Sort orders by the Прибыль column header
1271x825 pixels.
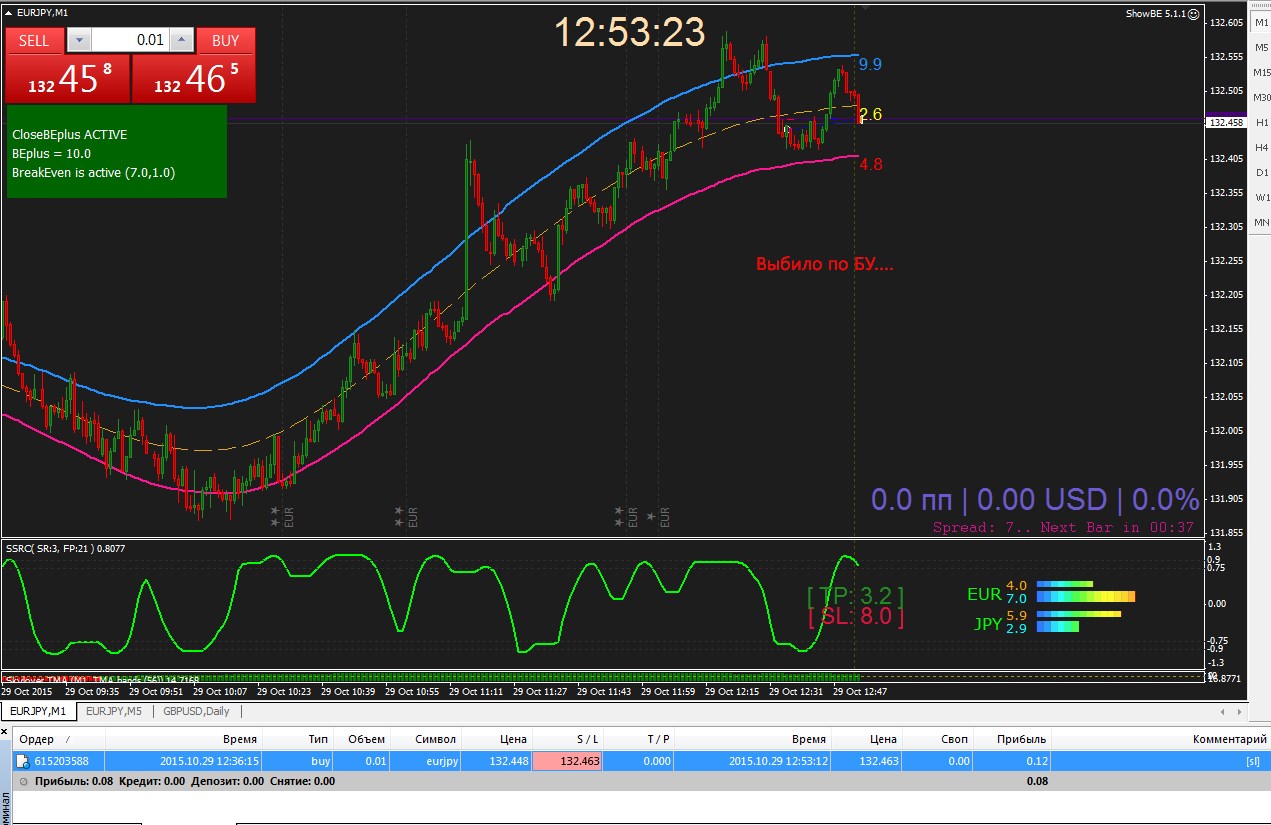(1012, 739)
